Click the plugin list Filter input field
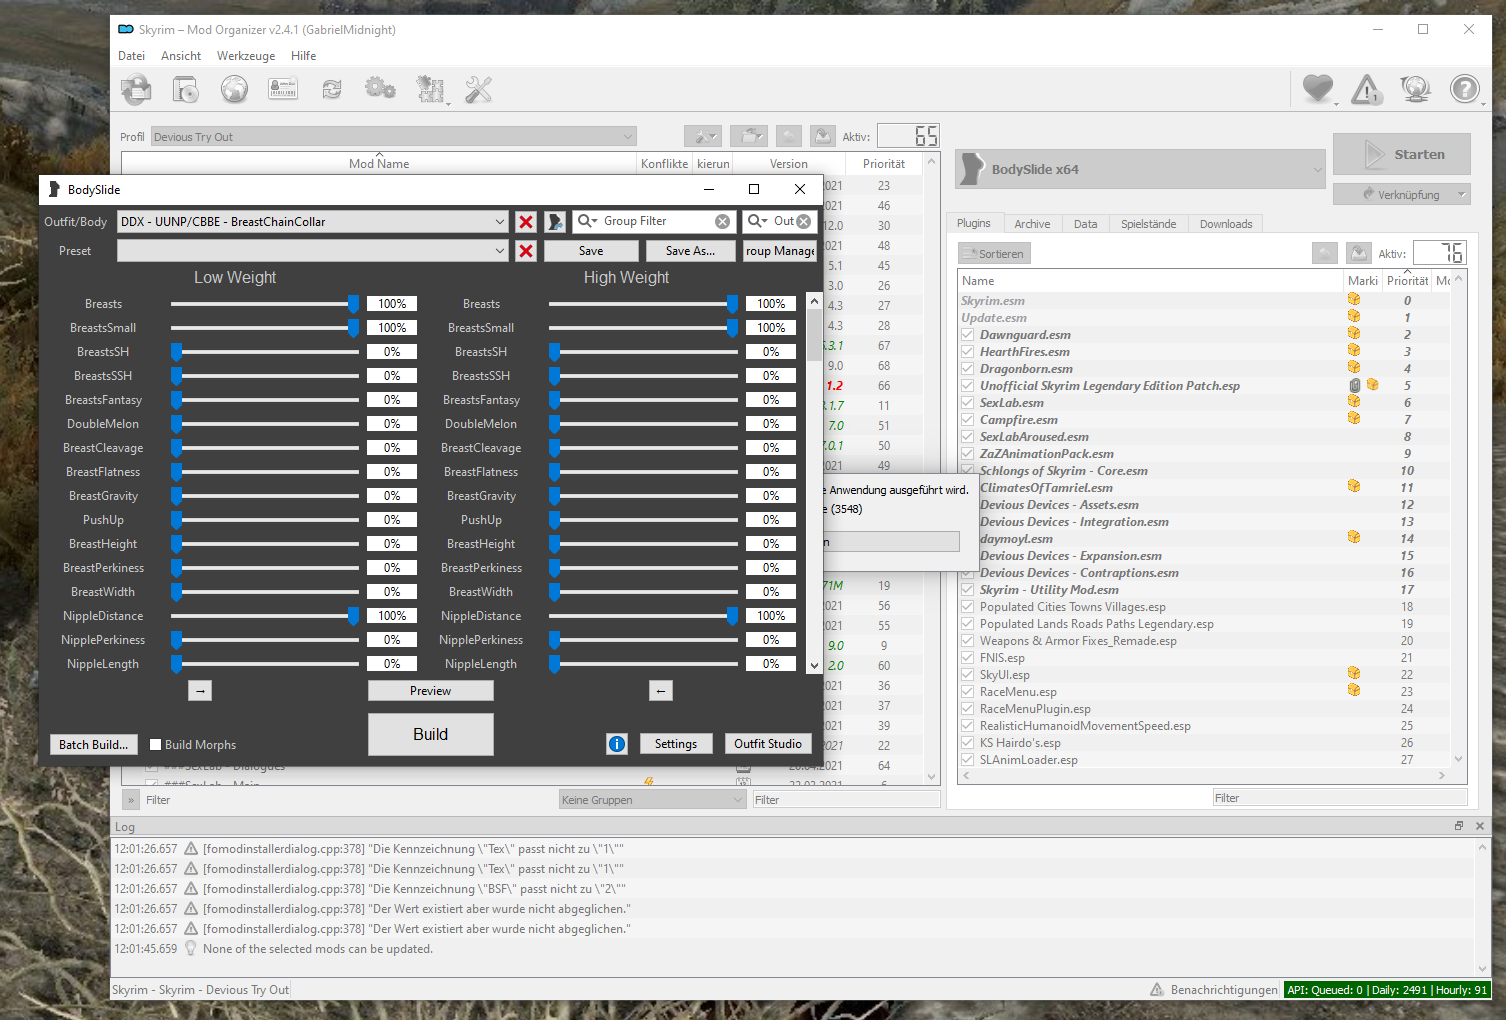 click(1340, 798)
